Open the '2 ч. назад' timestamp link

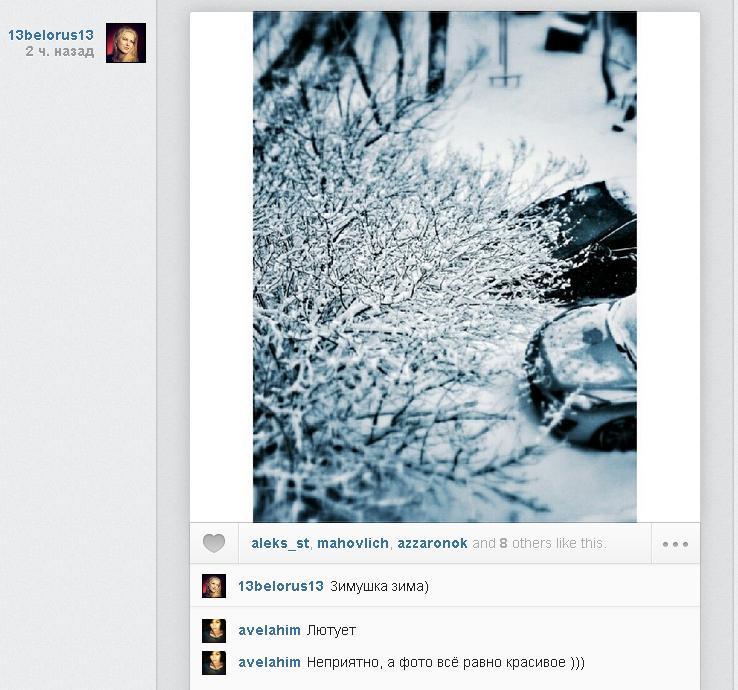coord(60,51)
